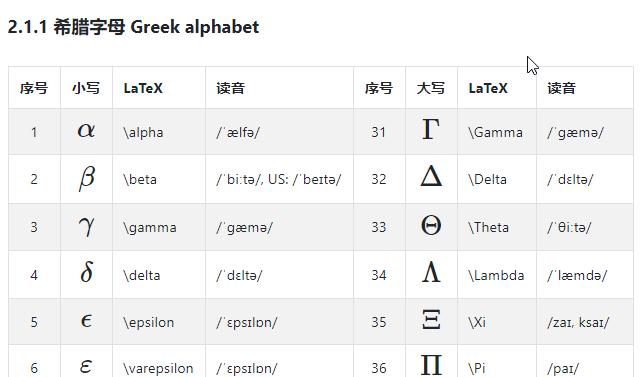
Task: Select the uppercase Theta symbol
Action: (x=431, y=225)
